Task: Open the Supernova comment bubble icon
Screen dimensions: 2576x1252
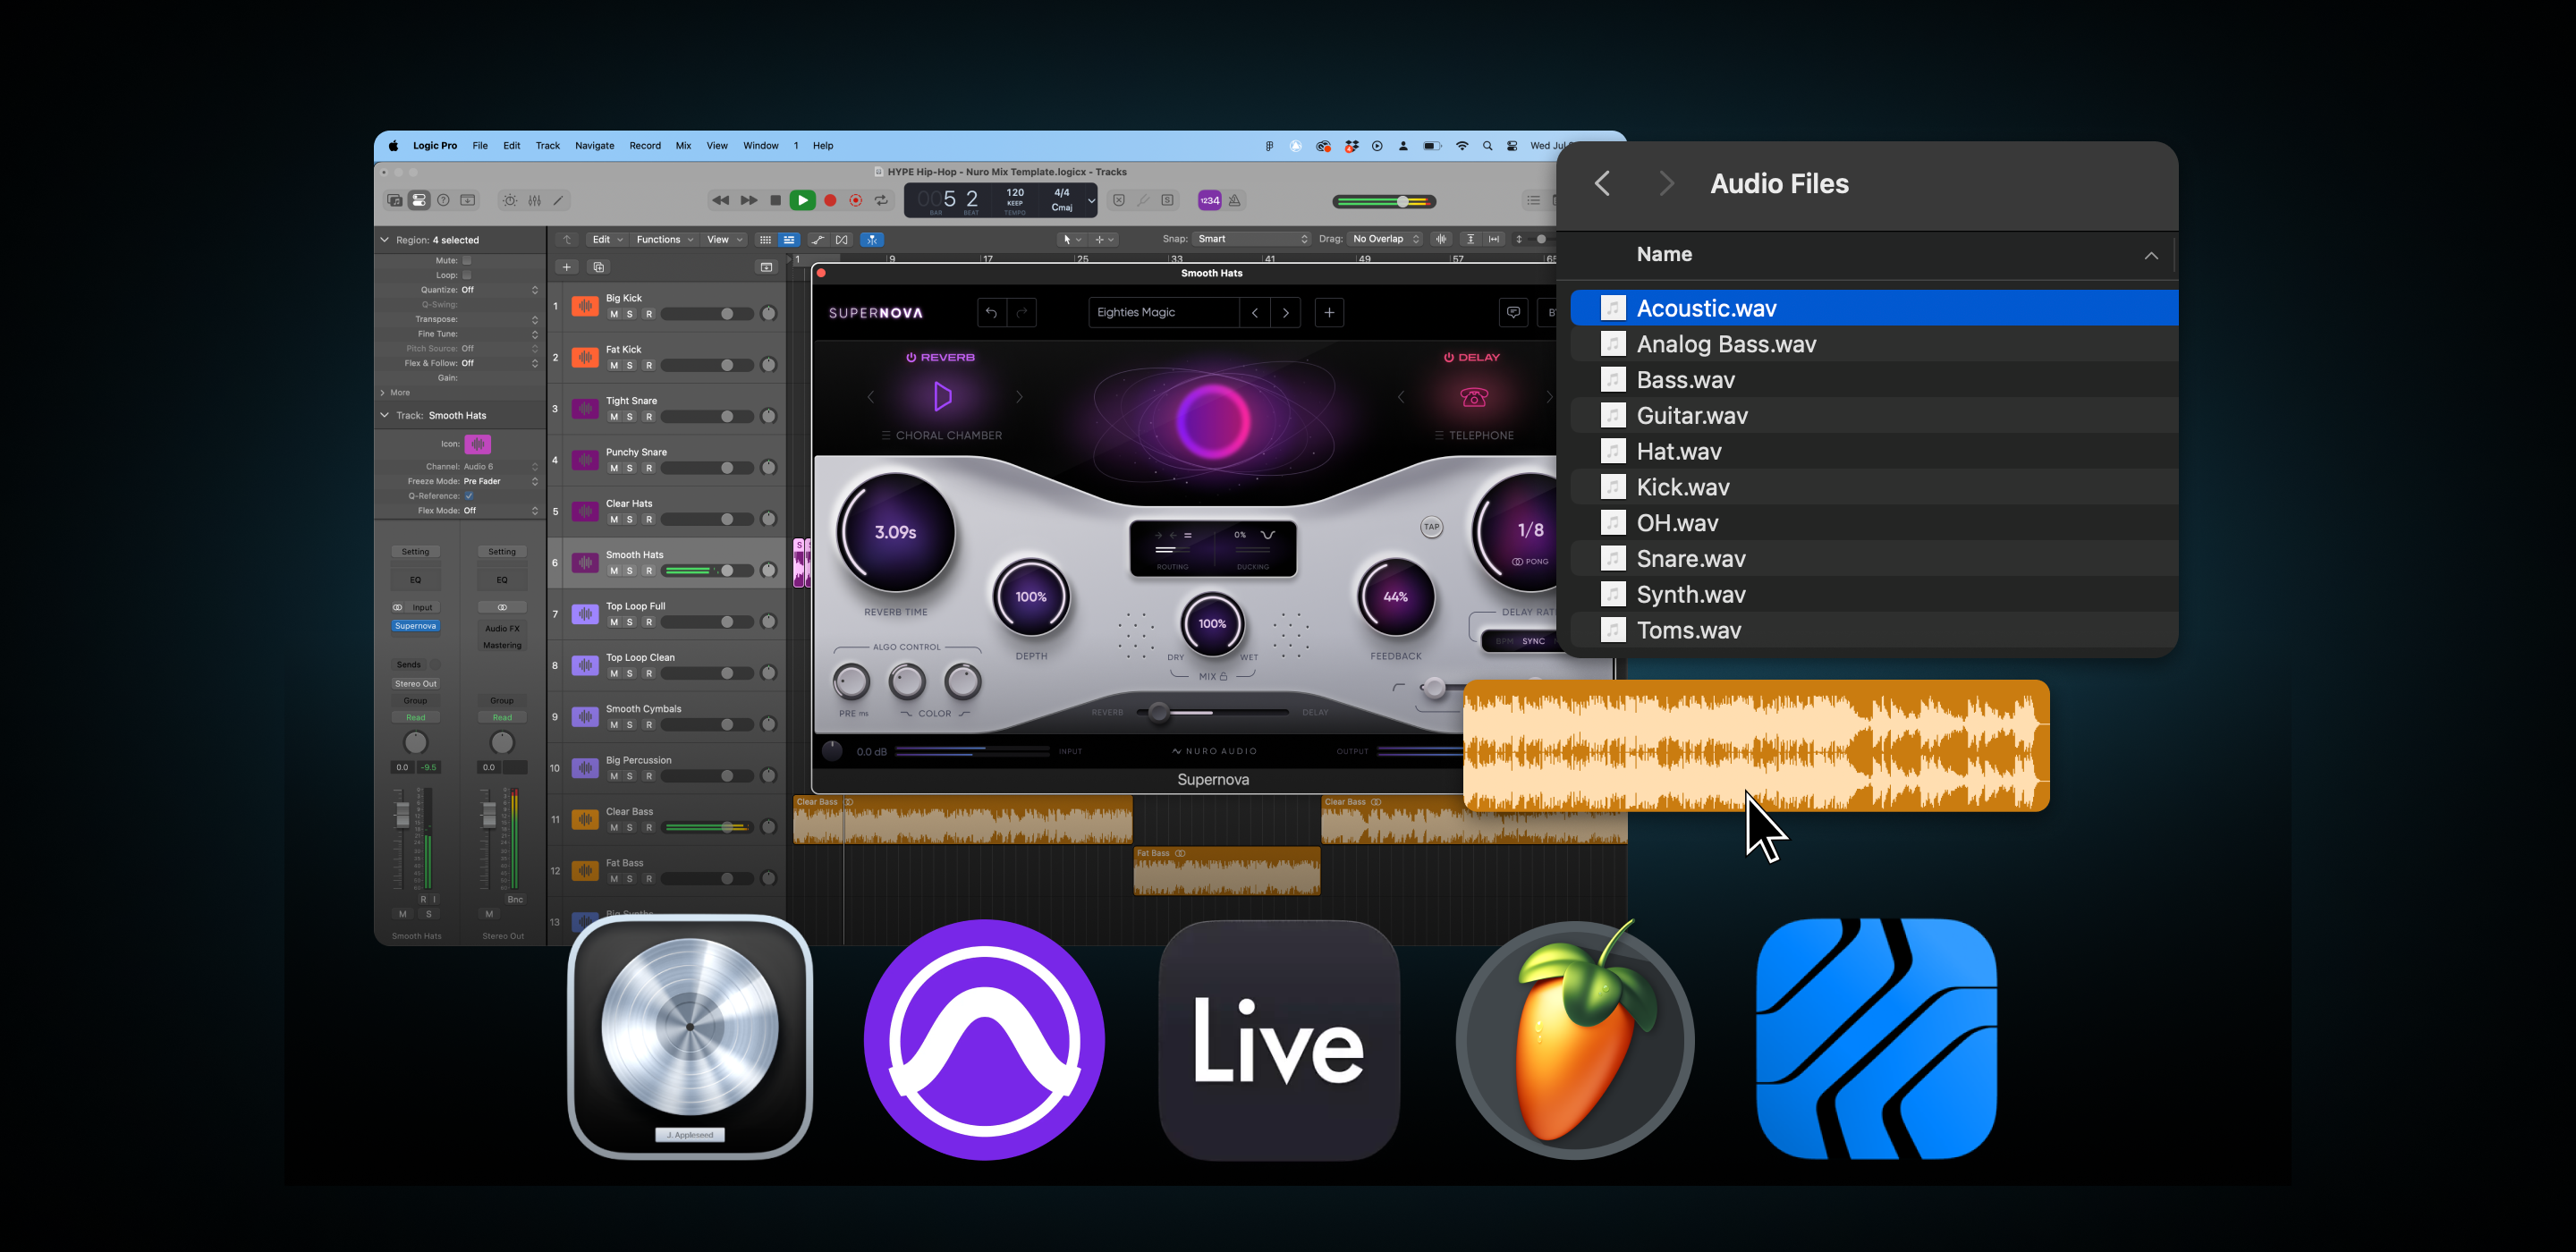Action: coord(1513,312)
